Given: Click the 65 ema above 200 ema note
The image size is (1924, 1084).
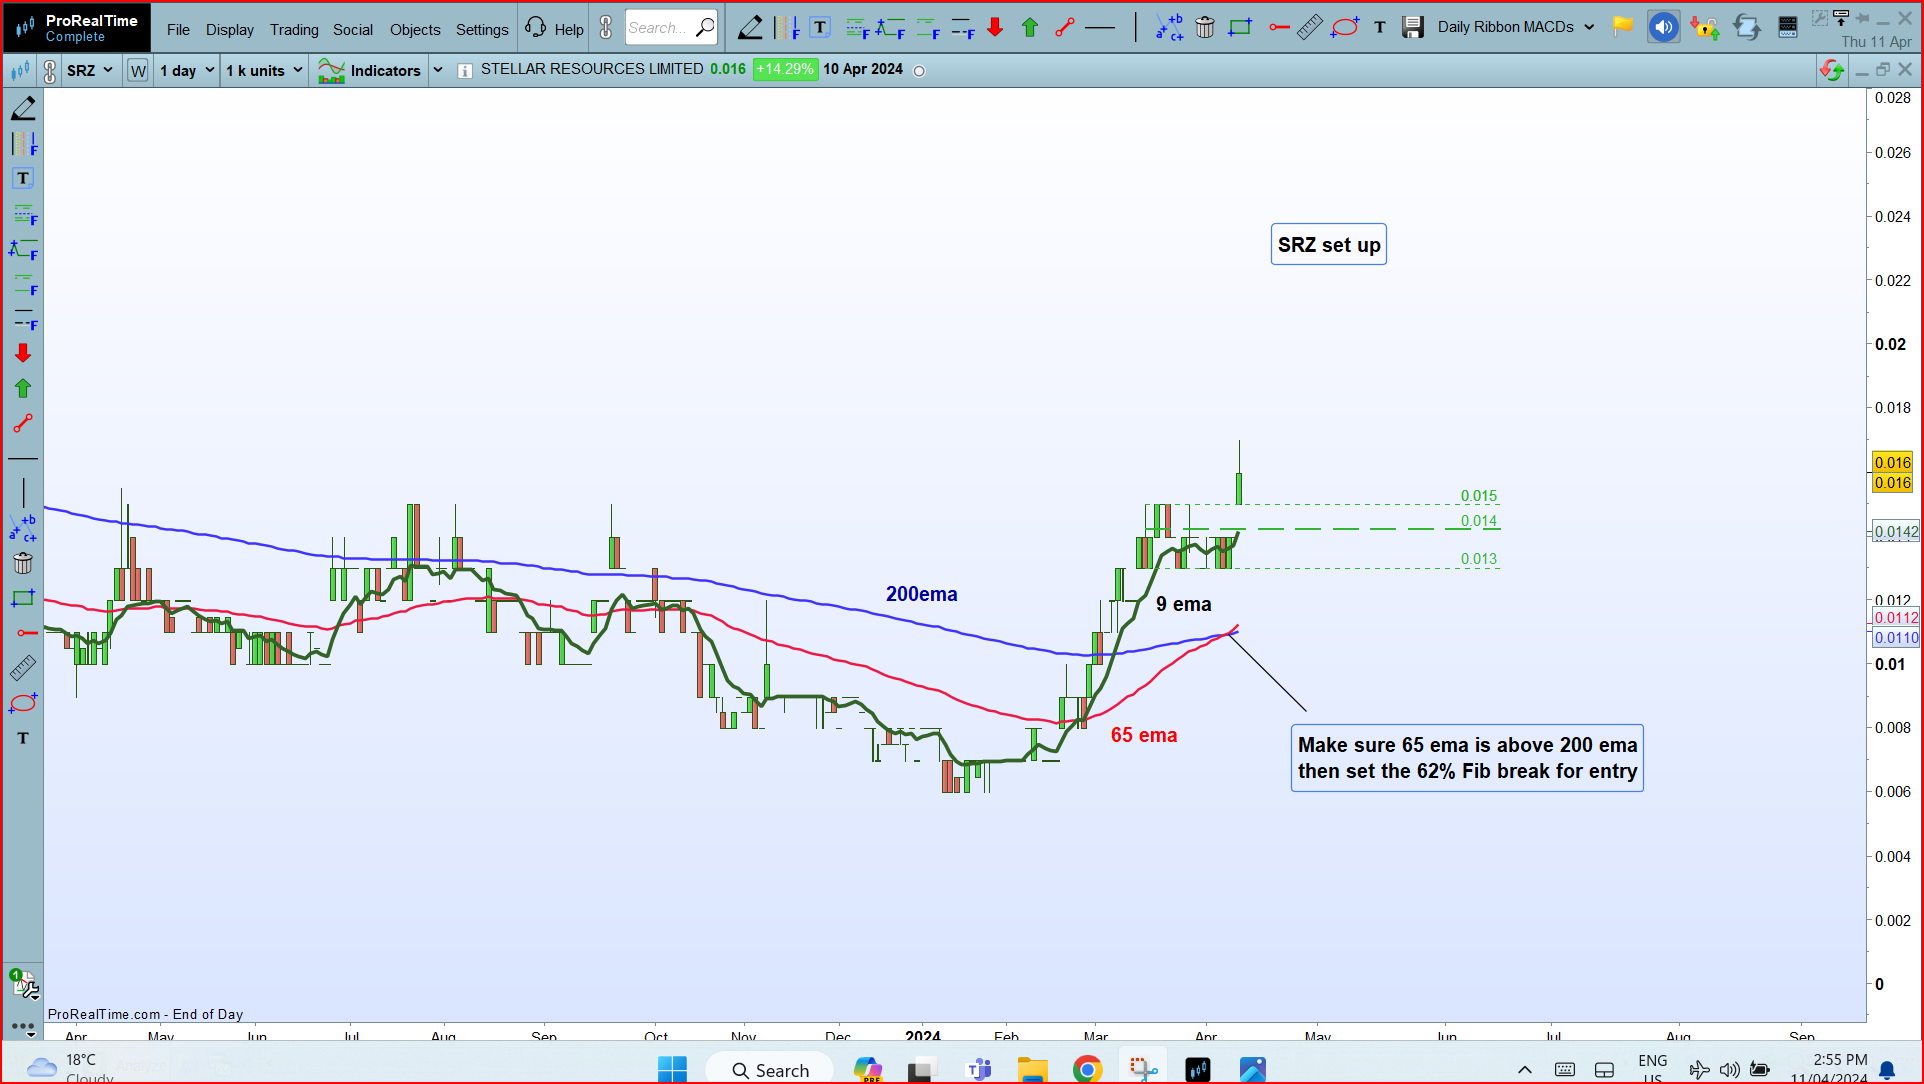Looking at the screenshot, I should (x=1467, y=758).
